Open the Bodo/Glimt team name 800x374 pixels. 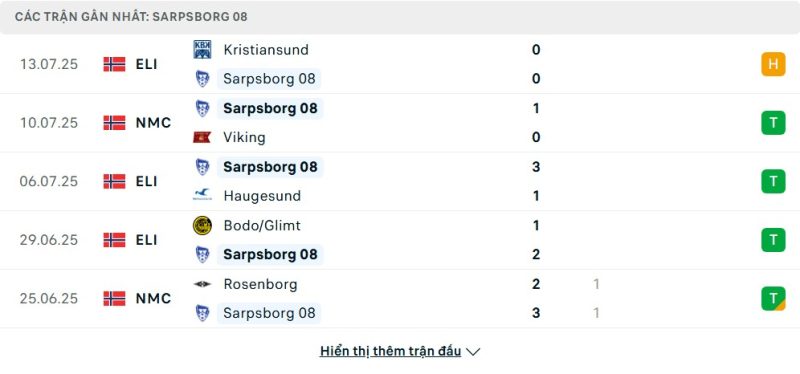pyautogui.click(x=262, y=226)
